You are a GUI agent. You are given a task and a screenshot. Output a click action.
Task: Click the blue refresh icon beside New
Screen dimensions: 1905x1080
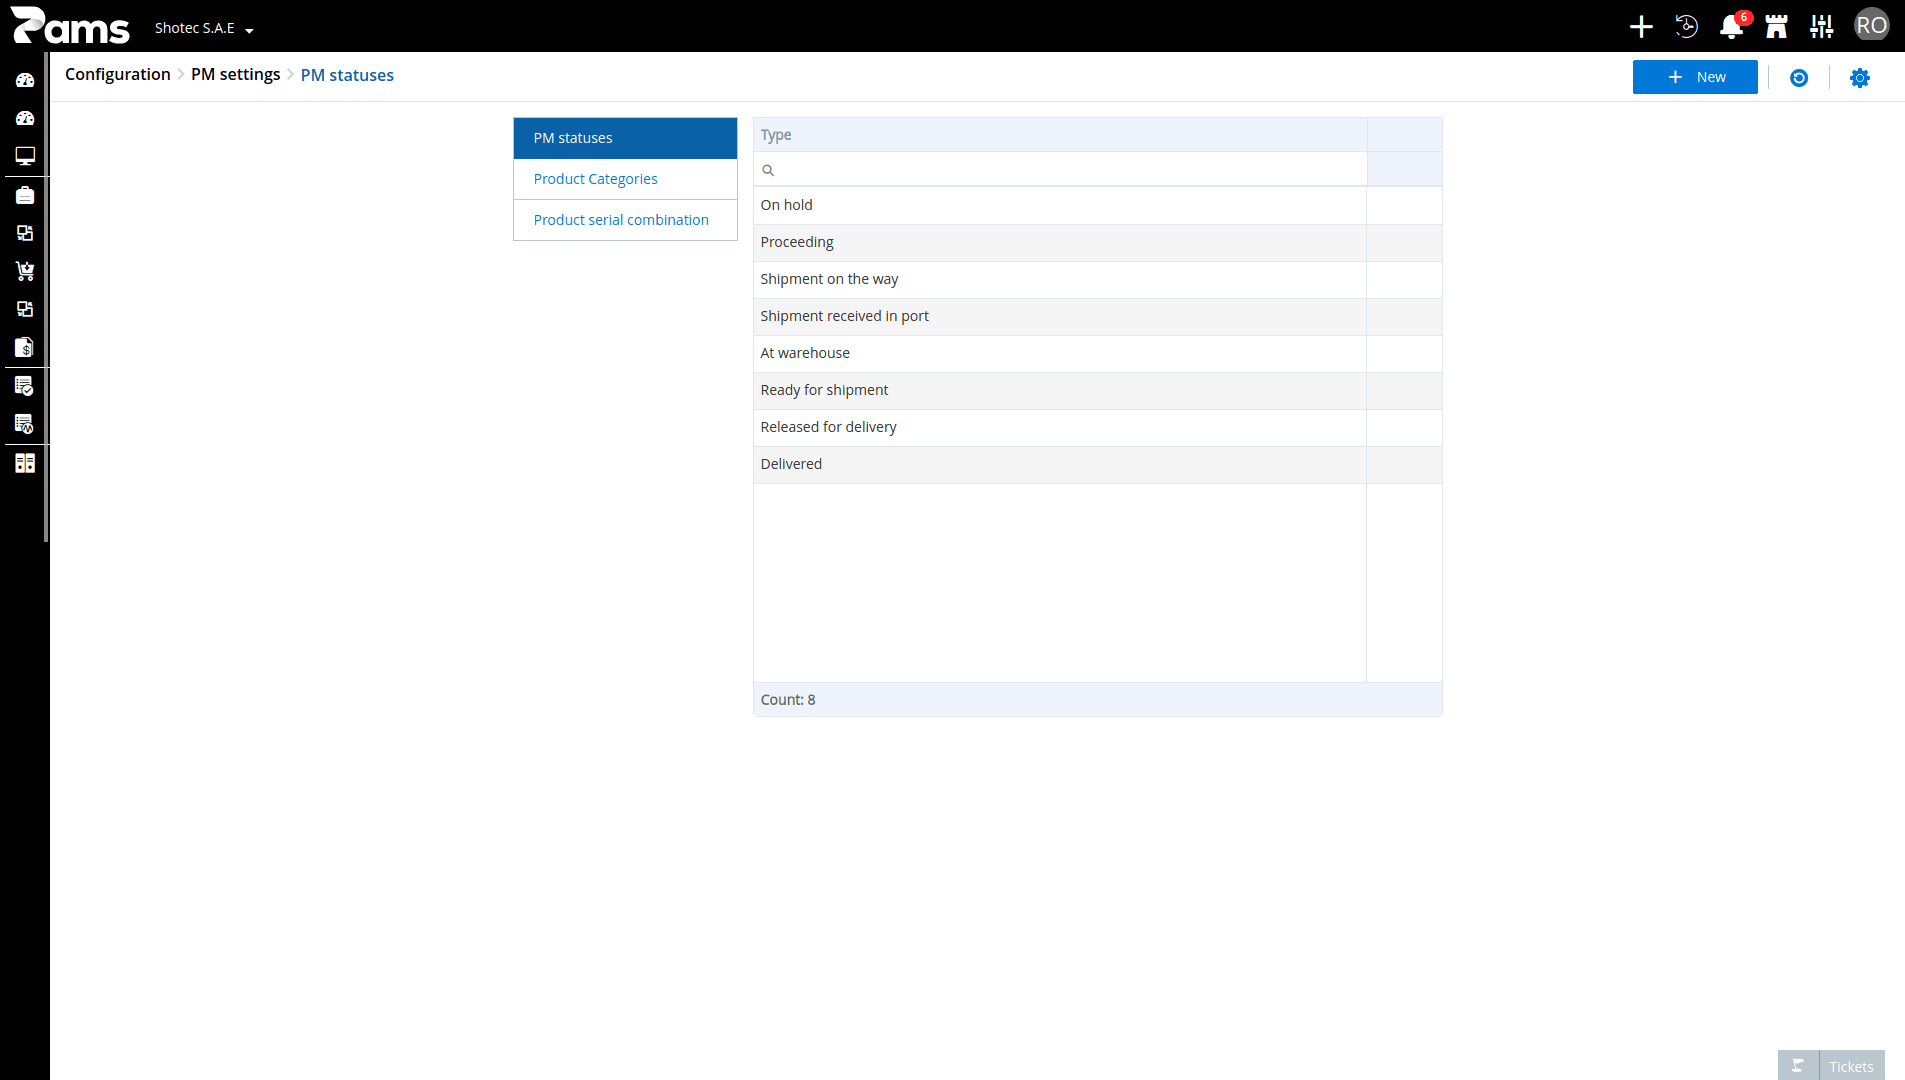click(1799, 78)
